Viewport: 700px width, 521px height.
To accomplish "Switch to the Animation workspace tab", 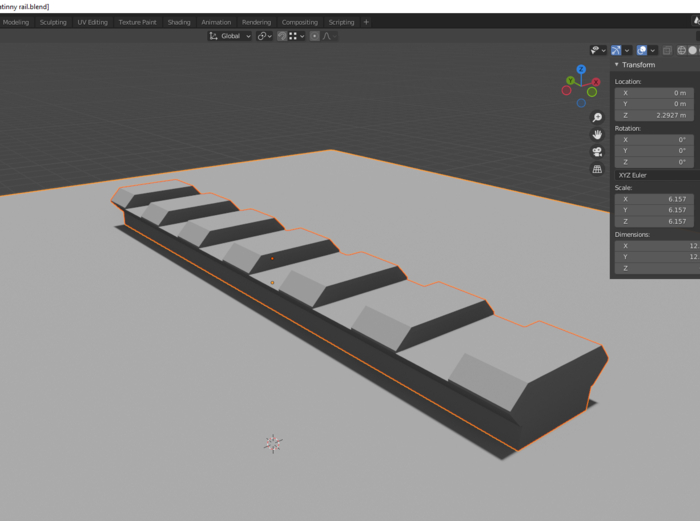I will [216, 22].
